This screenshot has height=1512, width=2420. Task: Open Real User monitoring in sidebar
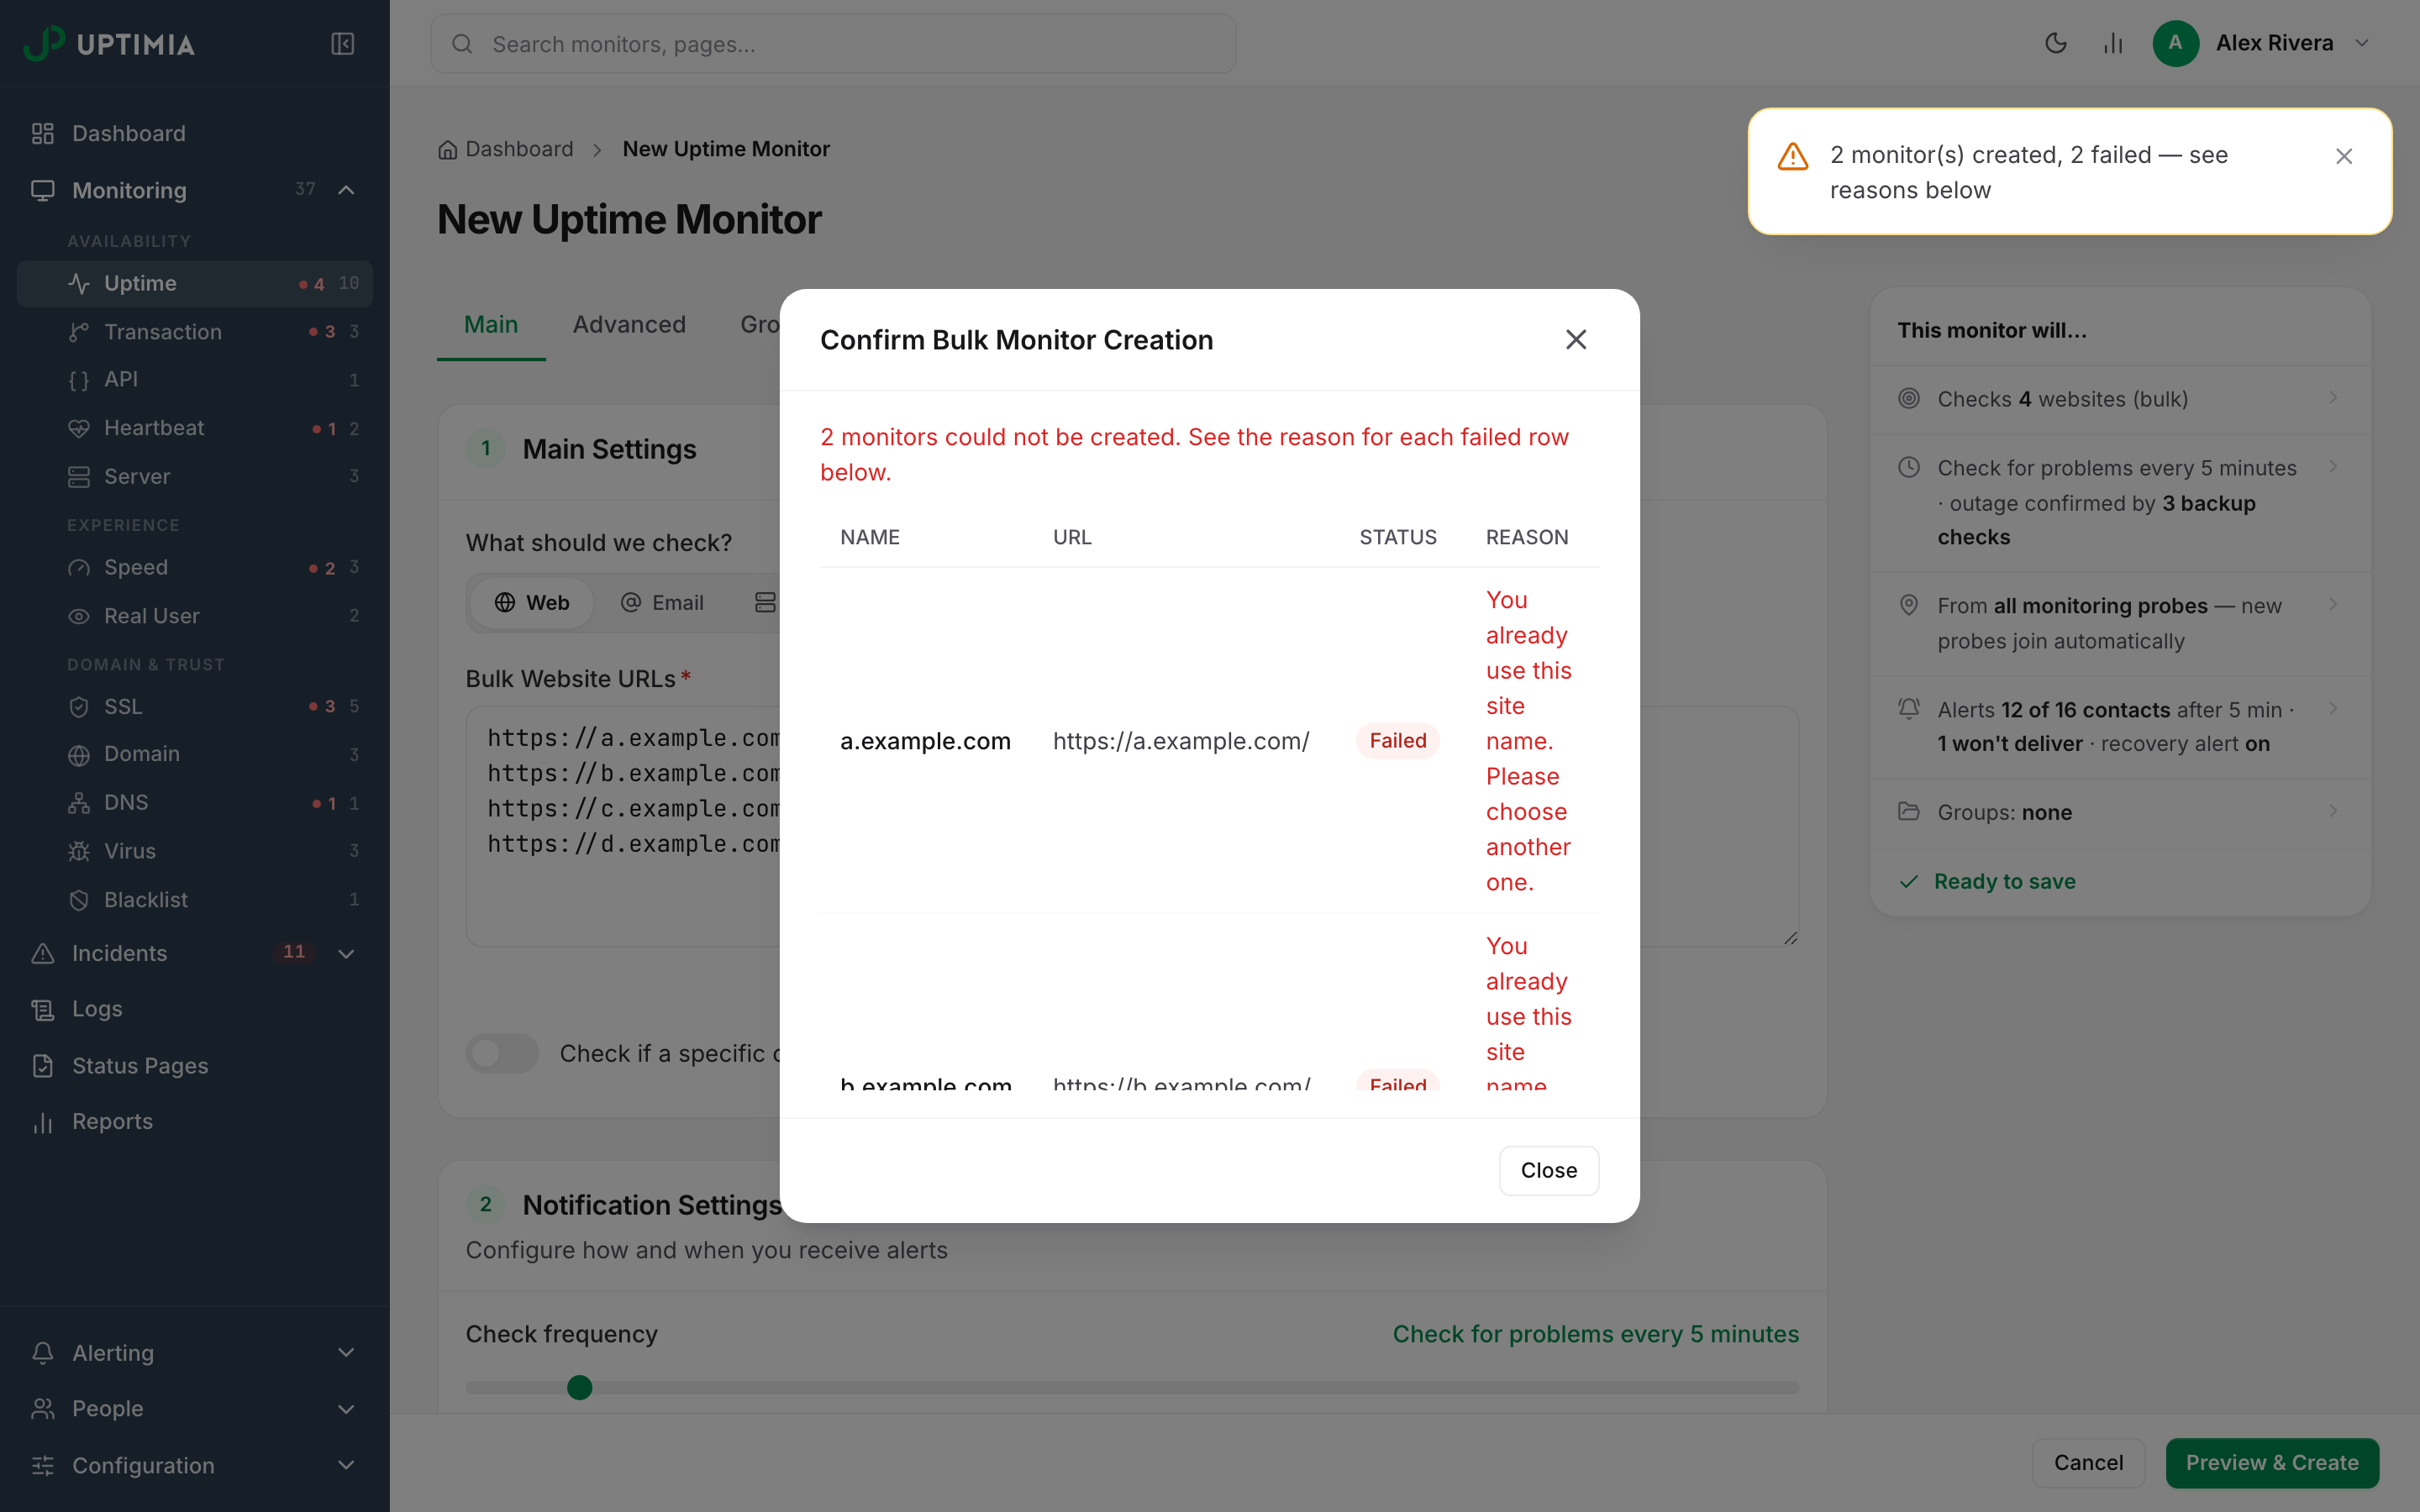pos(195,616)
